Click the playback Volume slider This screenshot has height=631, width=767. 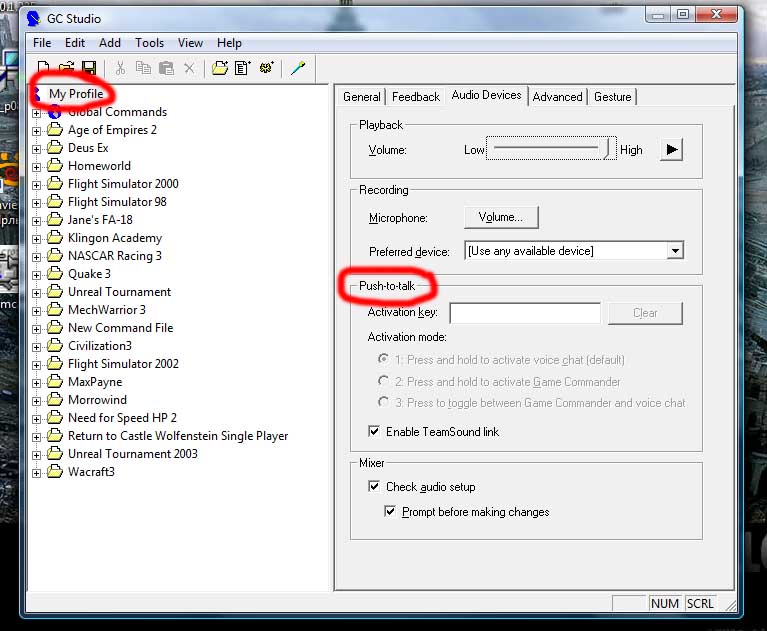(x=551, y=148)
